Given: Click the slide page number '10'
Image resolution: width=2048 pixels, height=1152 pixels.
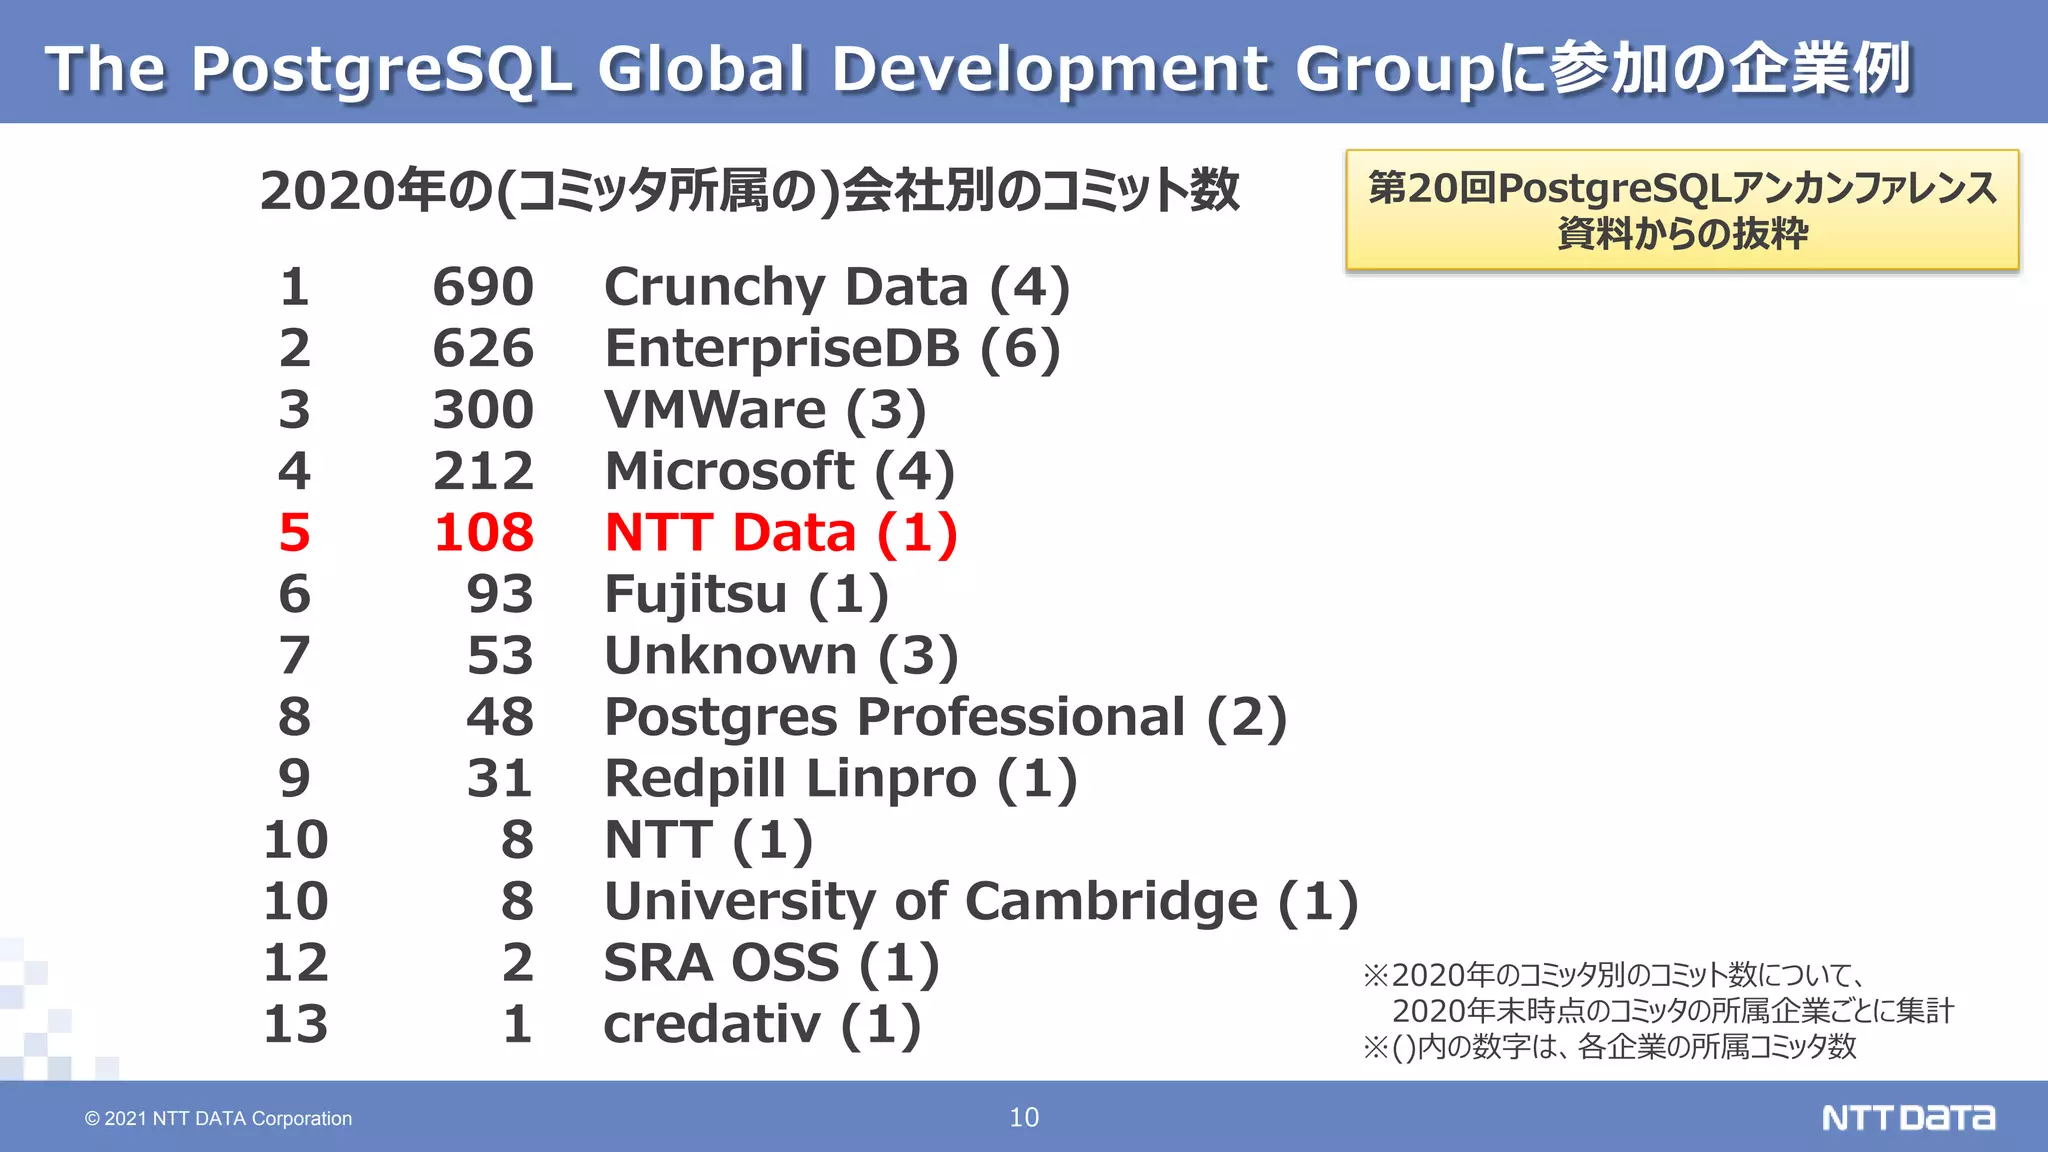Looking at the screenshot, I should tap(1024, 1117).
